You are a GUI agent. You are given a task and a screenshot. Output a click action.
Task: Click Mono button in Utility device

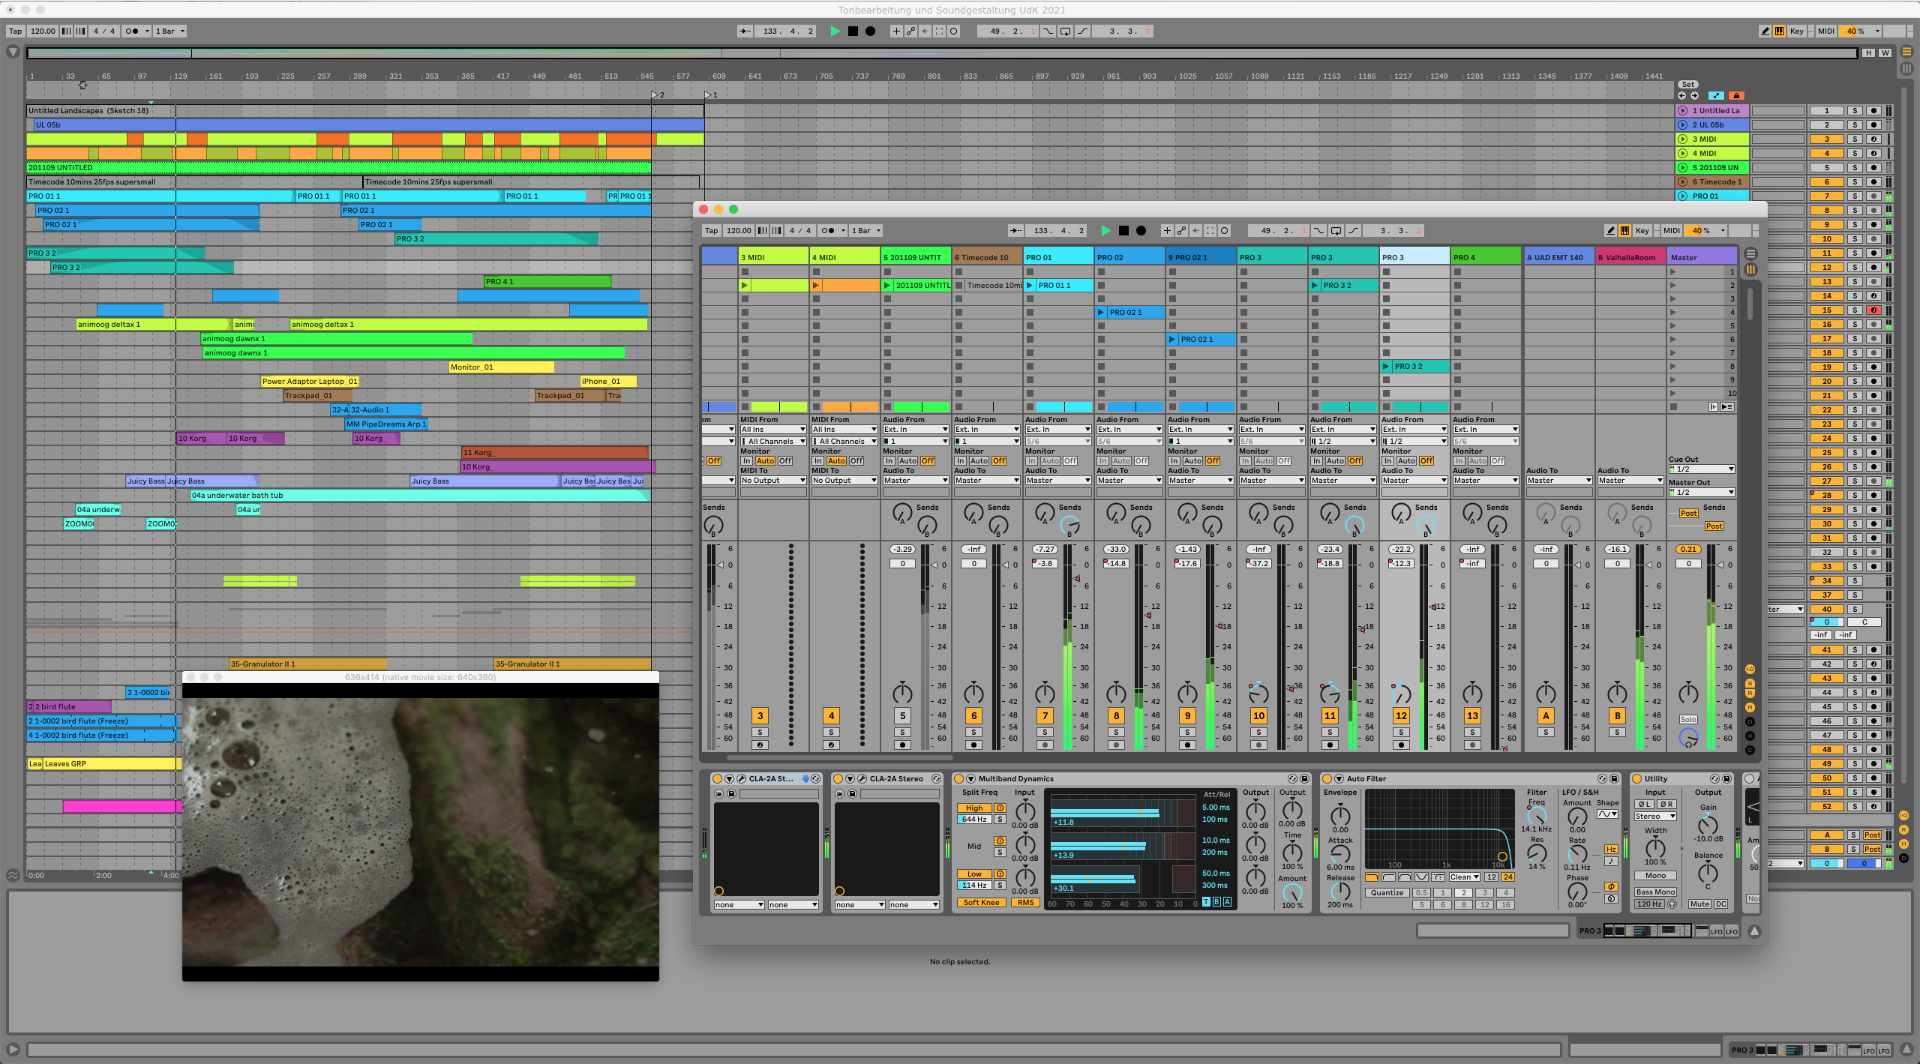1656,876
